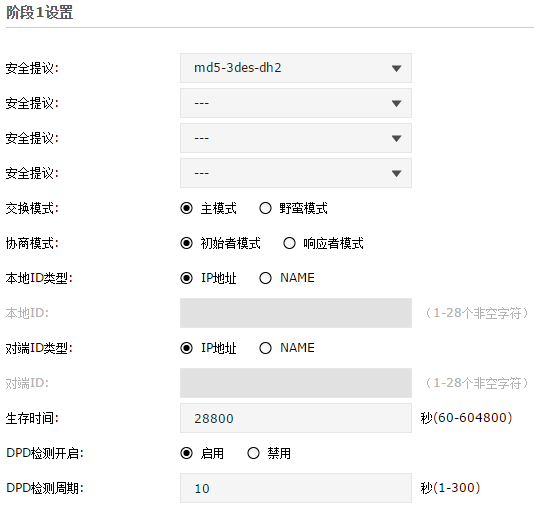The image size is (534, 508).
Task: Click the 本地ID input field
Action: 296,313
